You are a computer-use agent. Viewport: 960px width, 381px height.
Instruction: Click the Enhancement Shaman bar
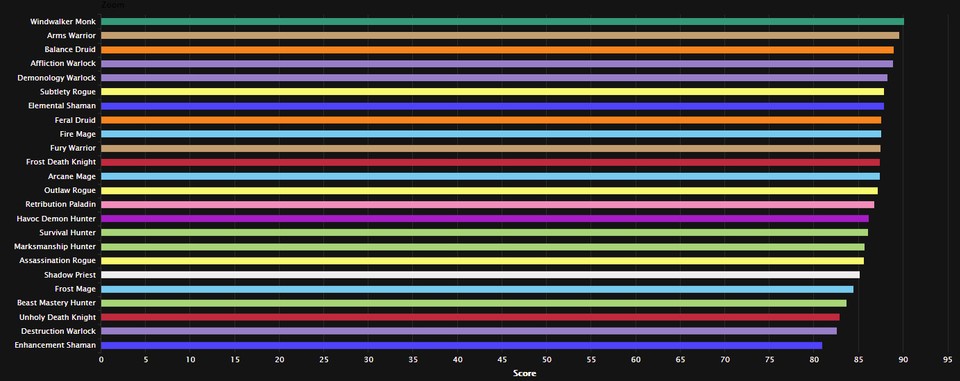point(462,345)
